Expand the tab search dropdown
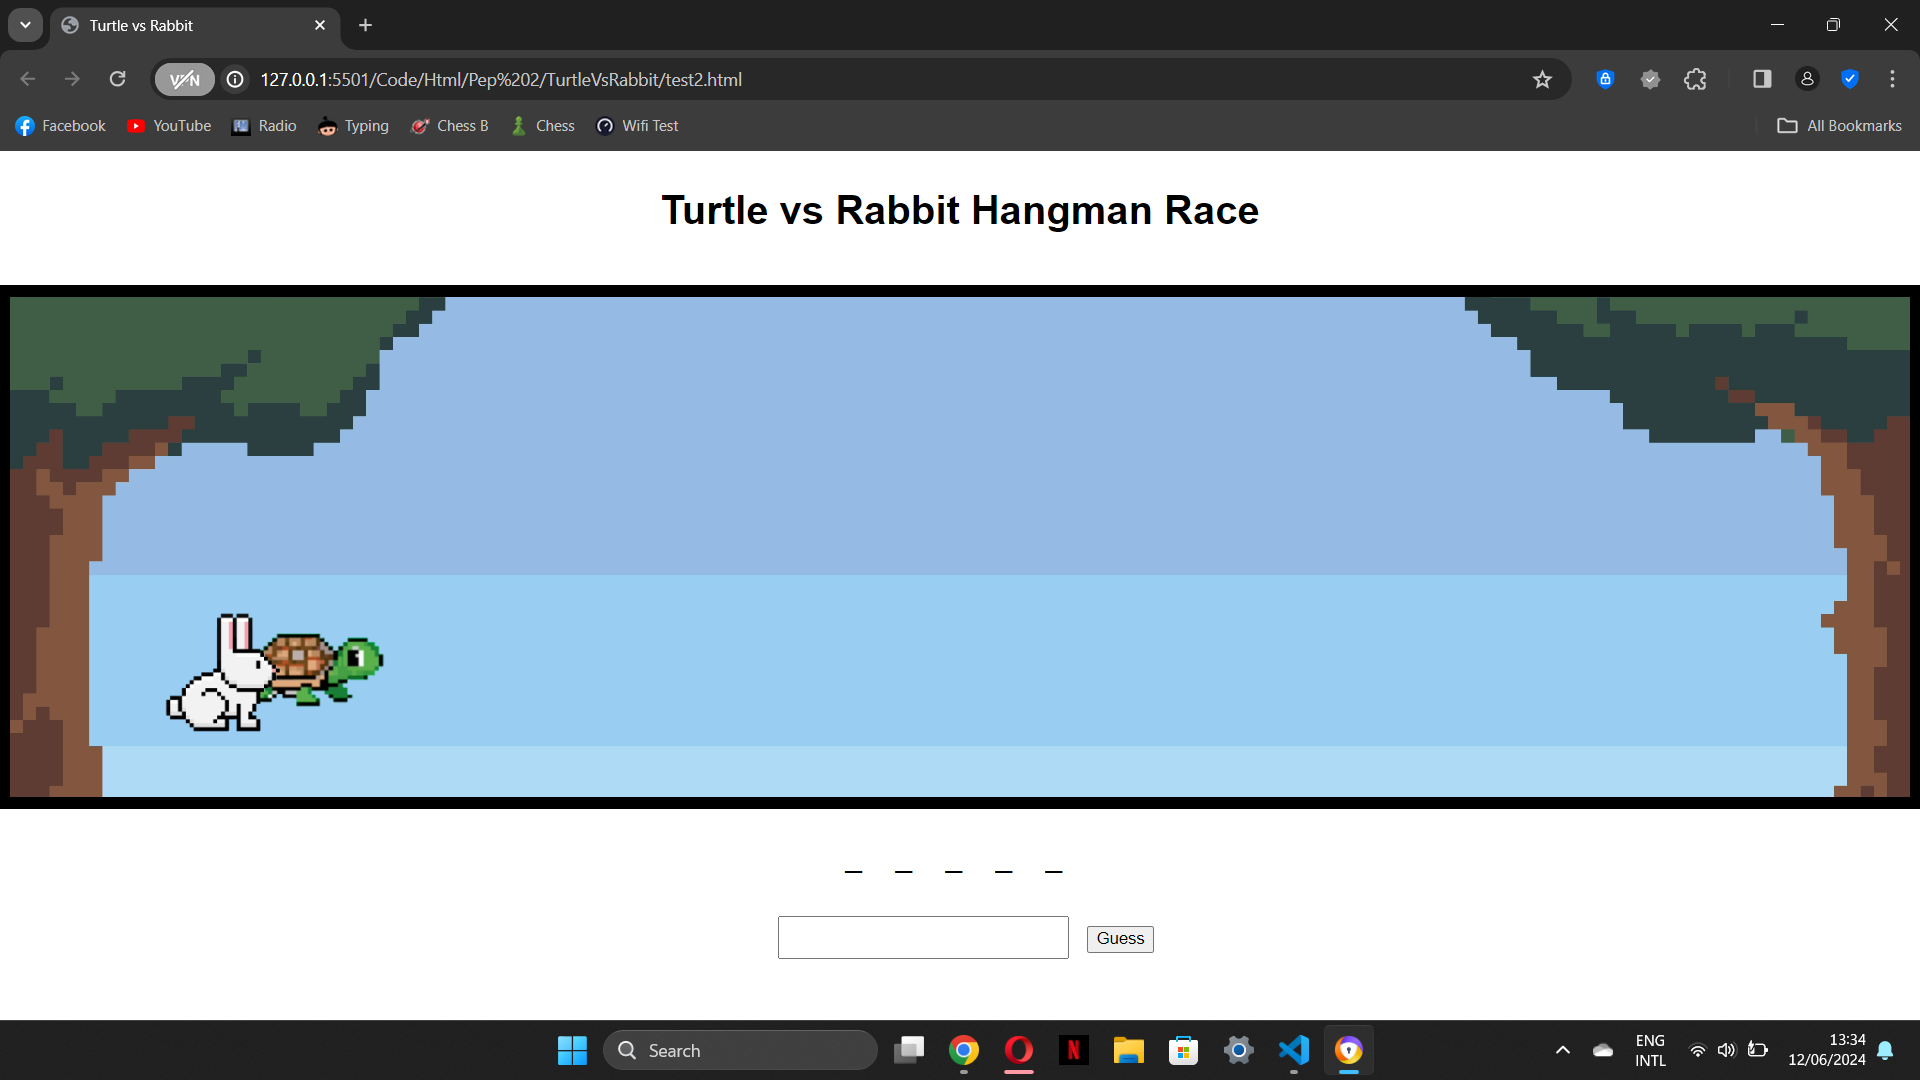The height and width of the screenshot is (1080, 1920). [x=25, y=25]
